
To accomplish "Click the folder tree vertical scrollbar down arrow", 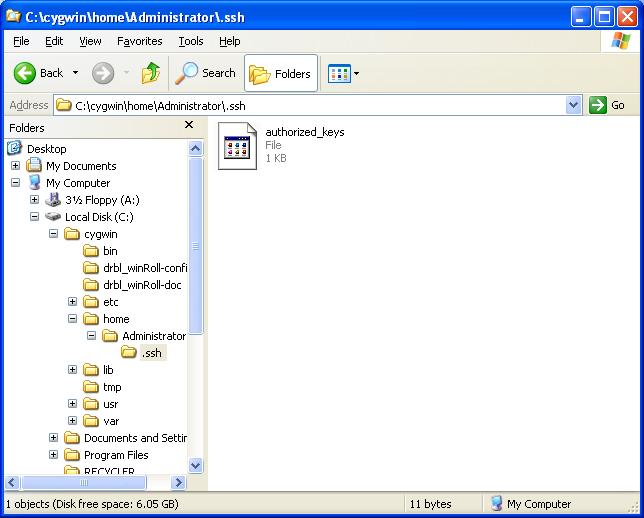I will coord(196,465).
